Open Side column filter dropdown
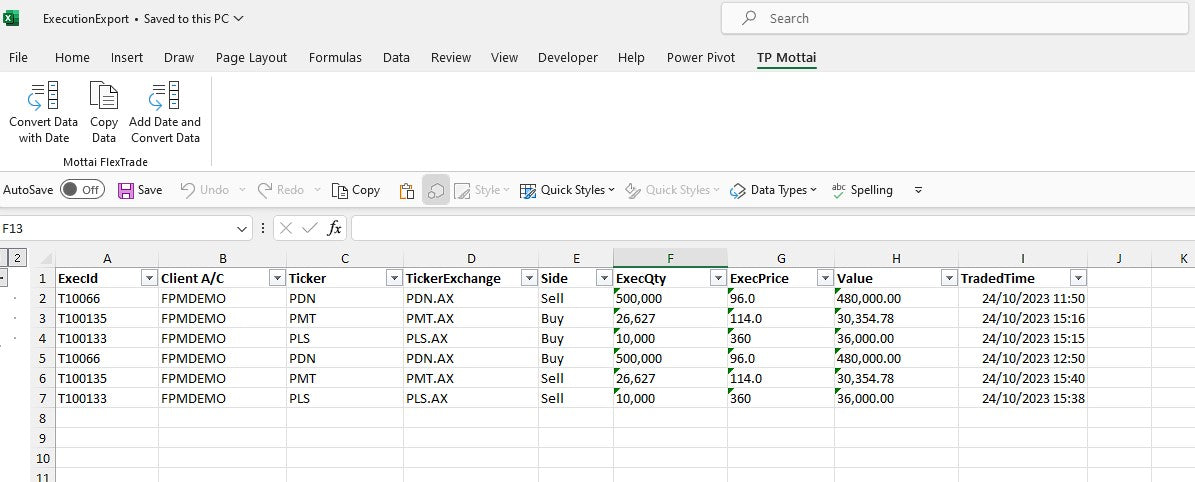Viewport: 1195px width, 482px height. coord(604,278)
